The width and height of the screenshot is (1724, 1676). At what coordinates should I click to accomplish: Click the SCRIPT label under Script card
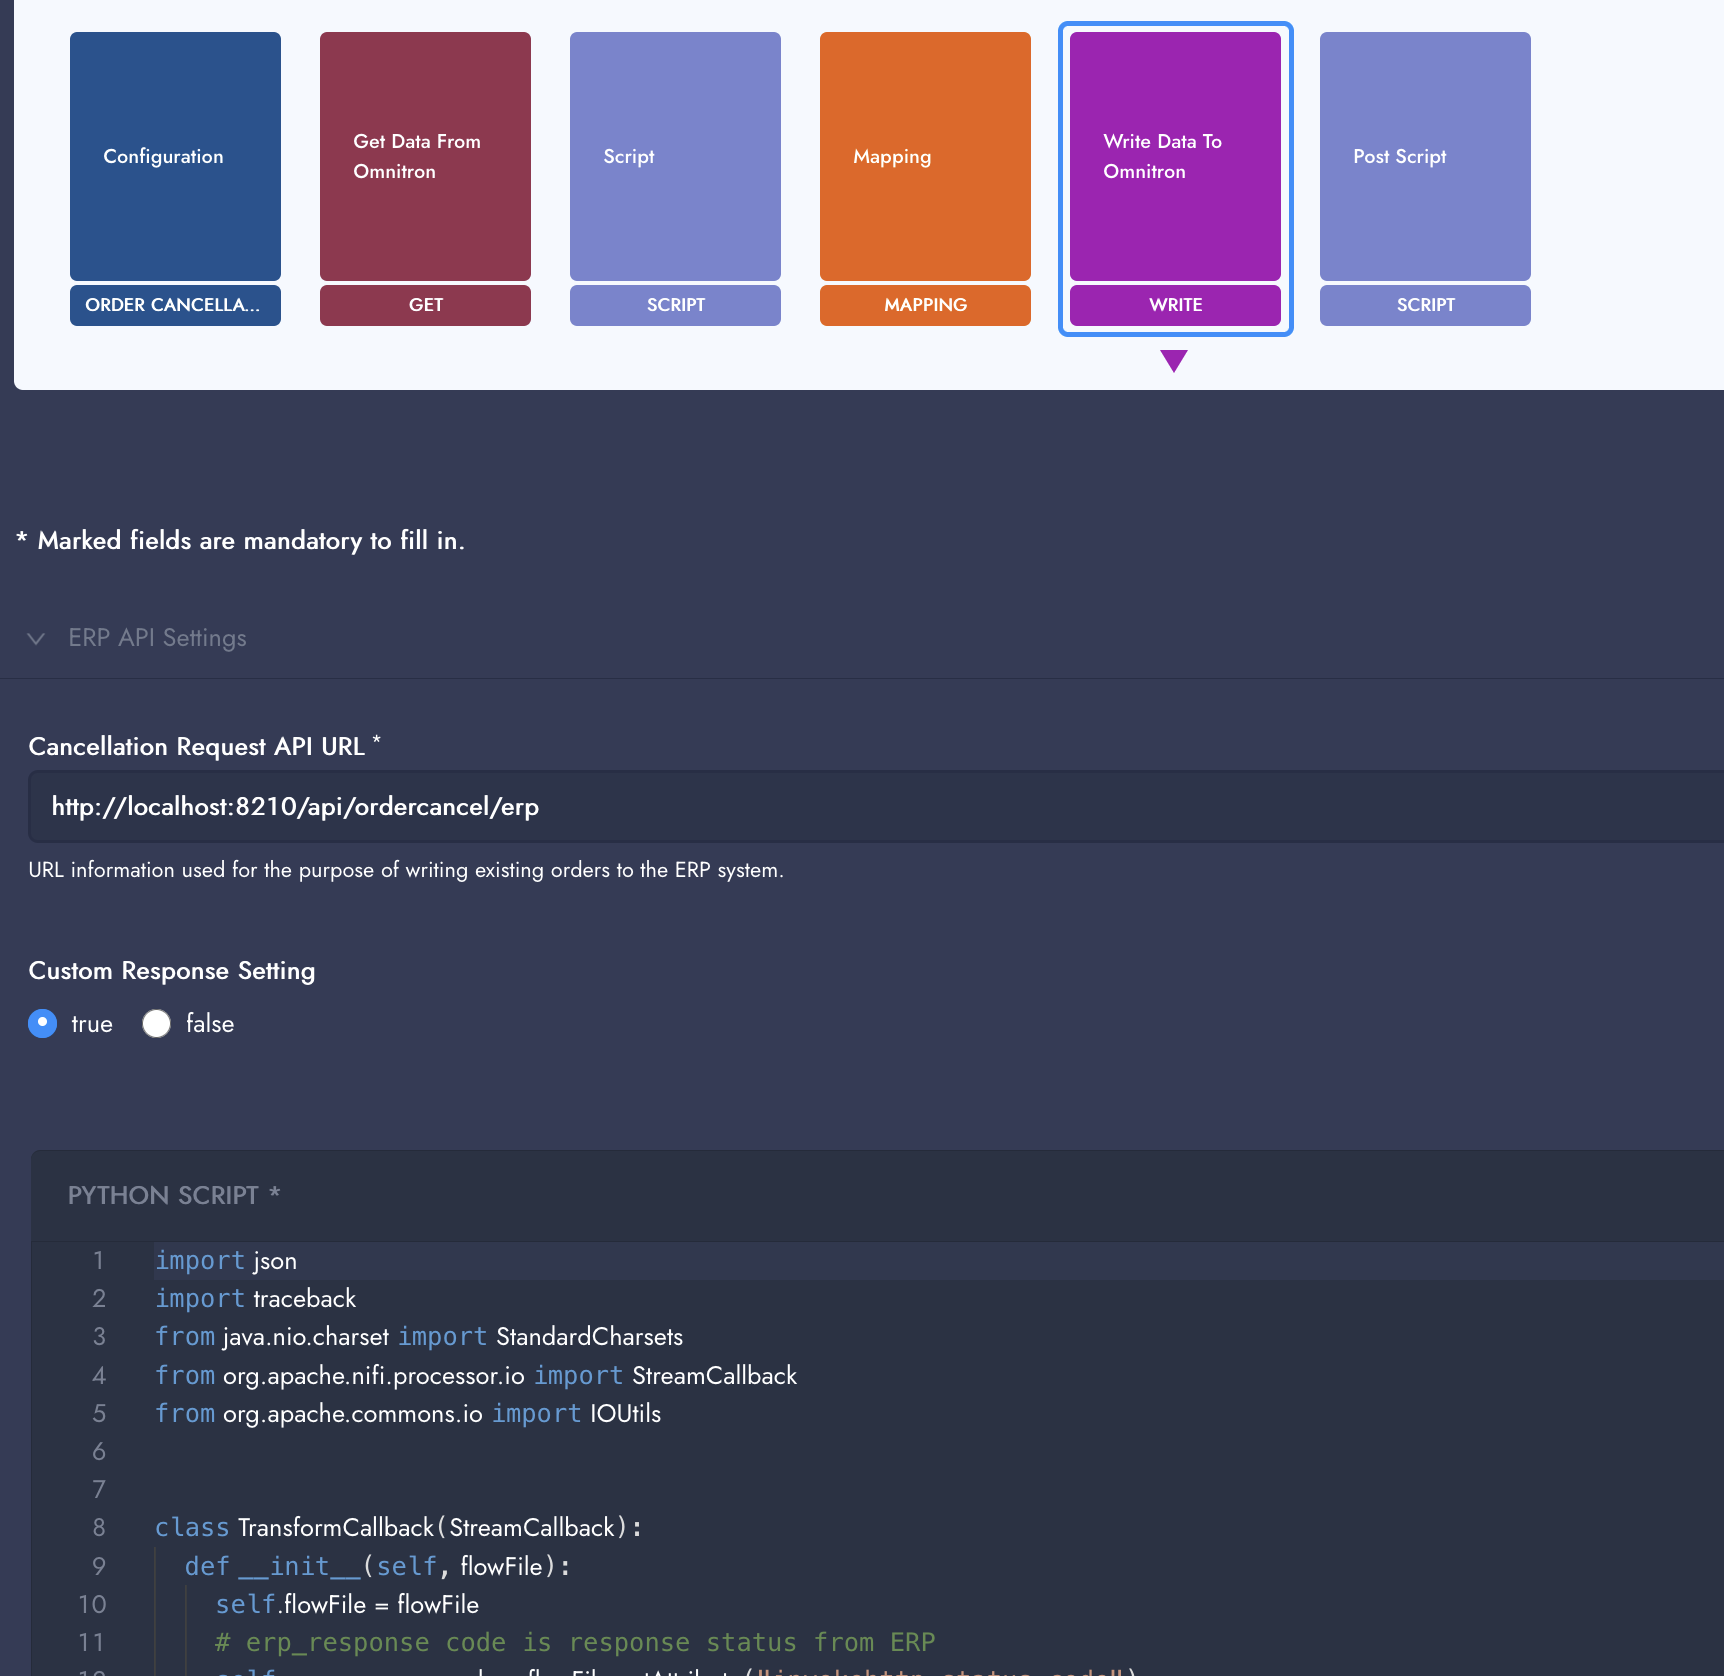coord(675,305)
